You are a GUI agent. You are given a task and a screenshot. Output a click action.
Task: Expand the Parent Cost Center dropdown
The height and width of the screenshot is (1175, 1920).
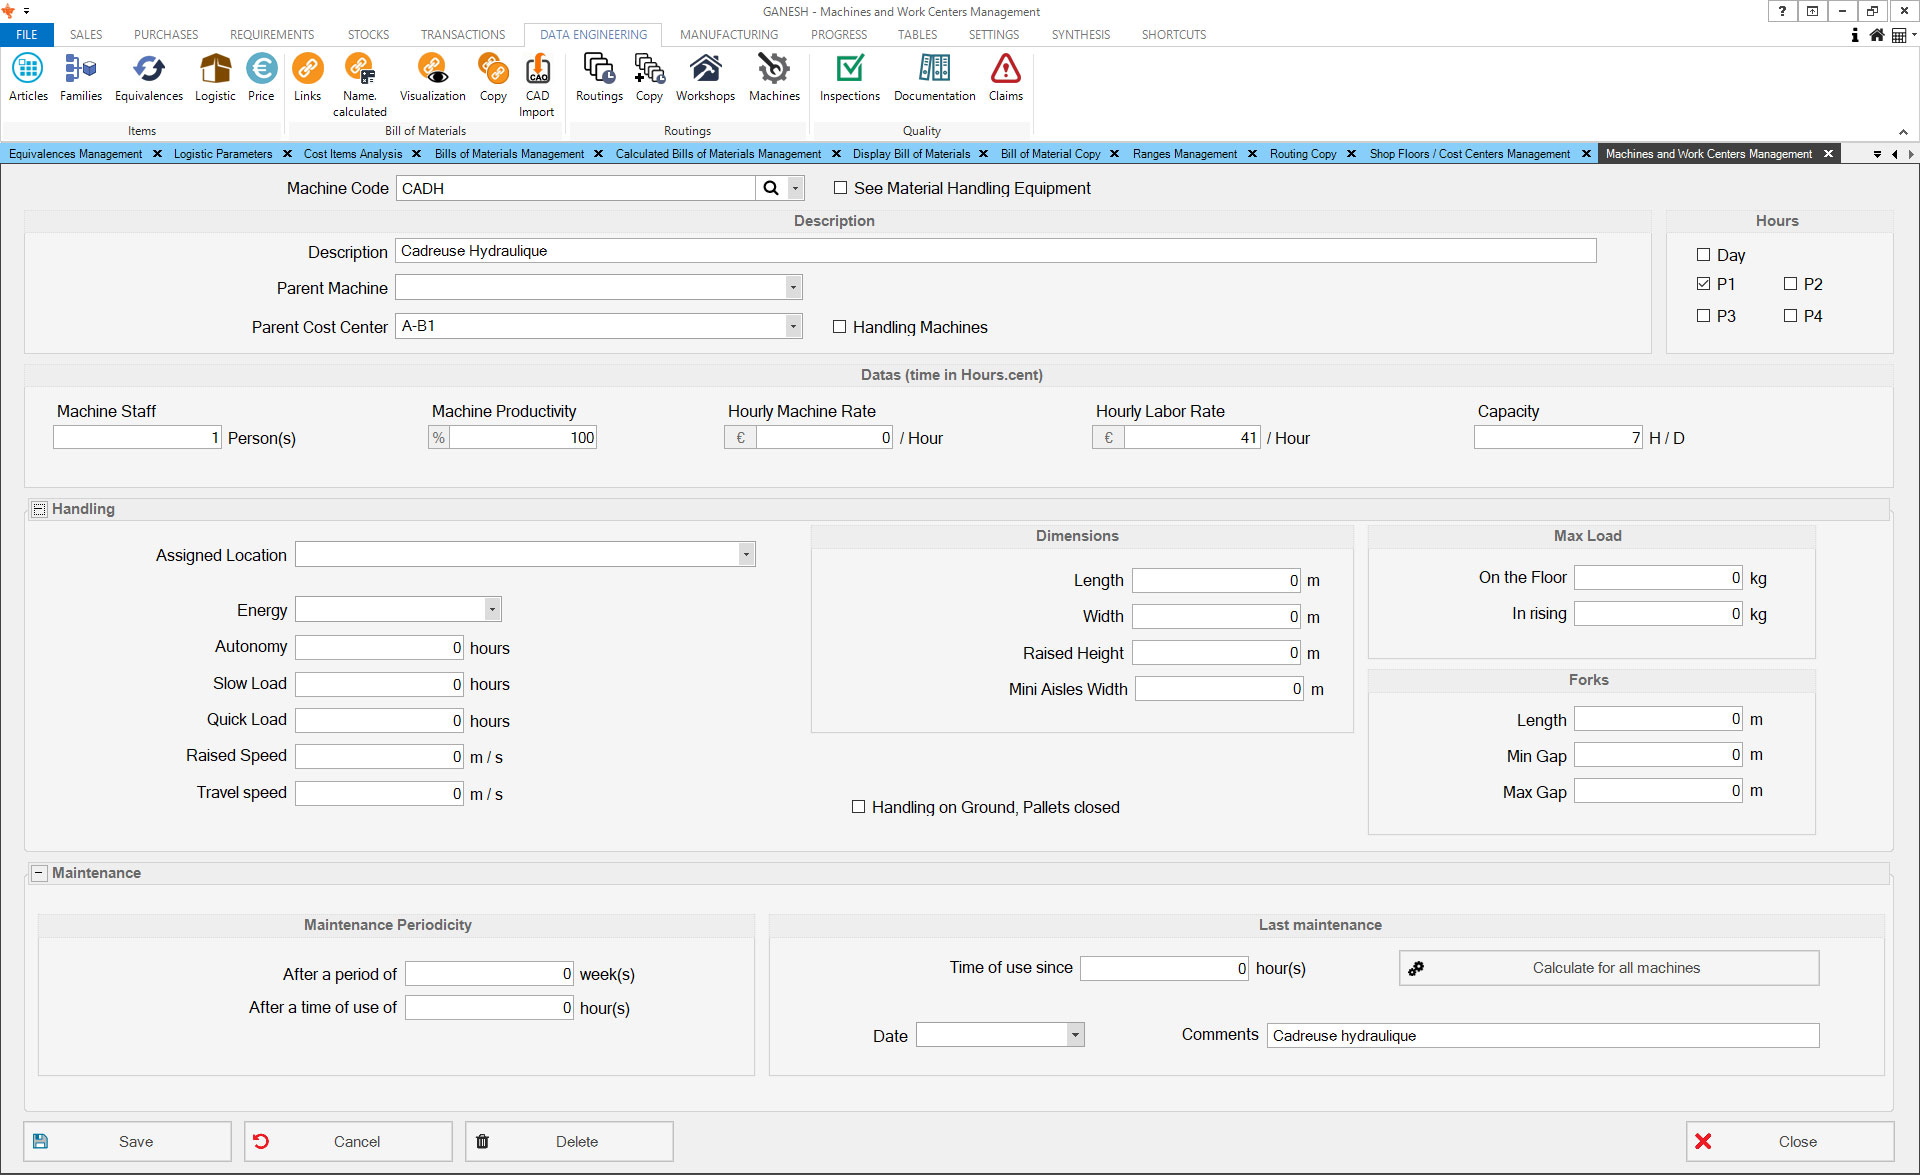click(x=793, y=326)
